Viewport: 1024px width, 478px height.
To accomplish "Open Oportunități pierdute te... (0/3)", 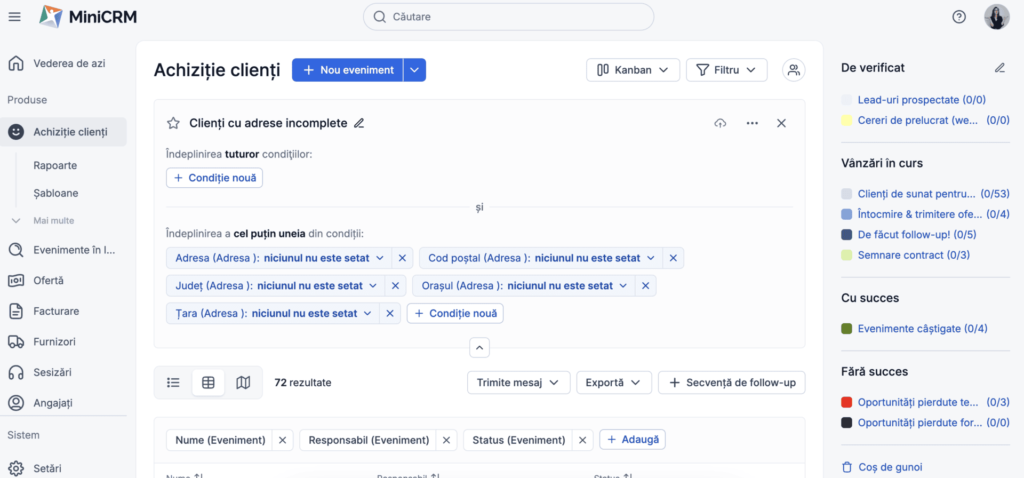I will coord(934,402).
